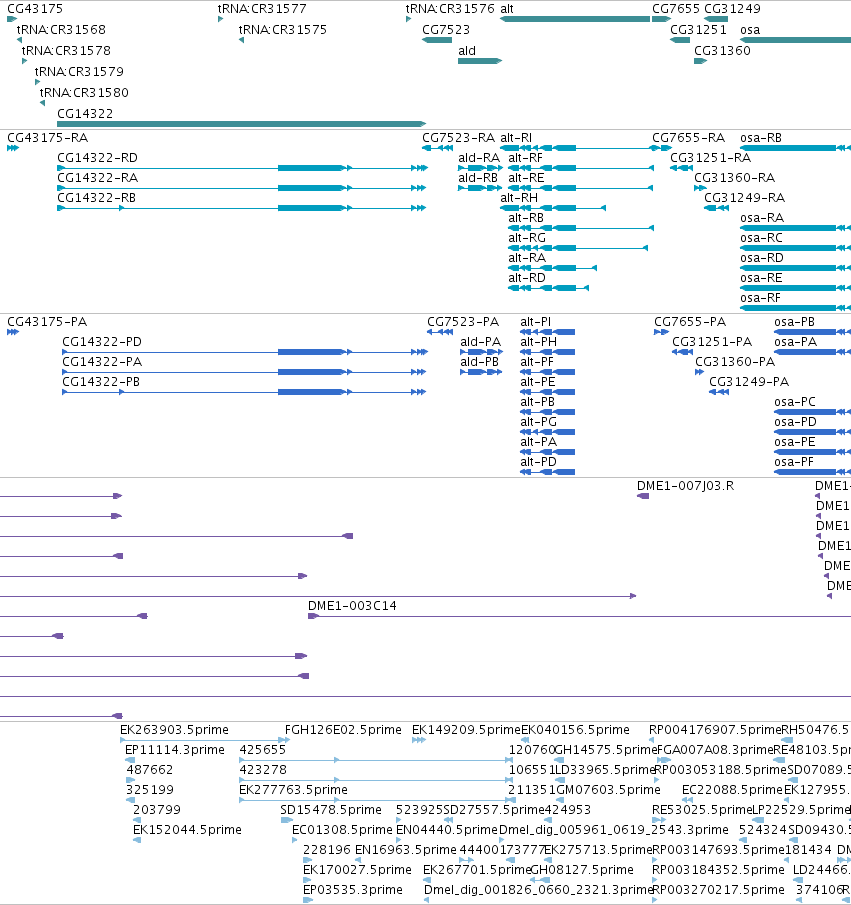The width and height of the screenshot is (851, 905).
Task: Click the DME1-007J03.R feature label
Action: tap(685, 486)
